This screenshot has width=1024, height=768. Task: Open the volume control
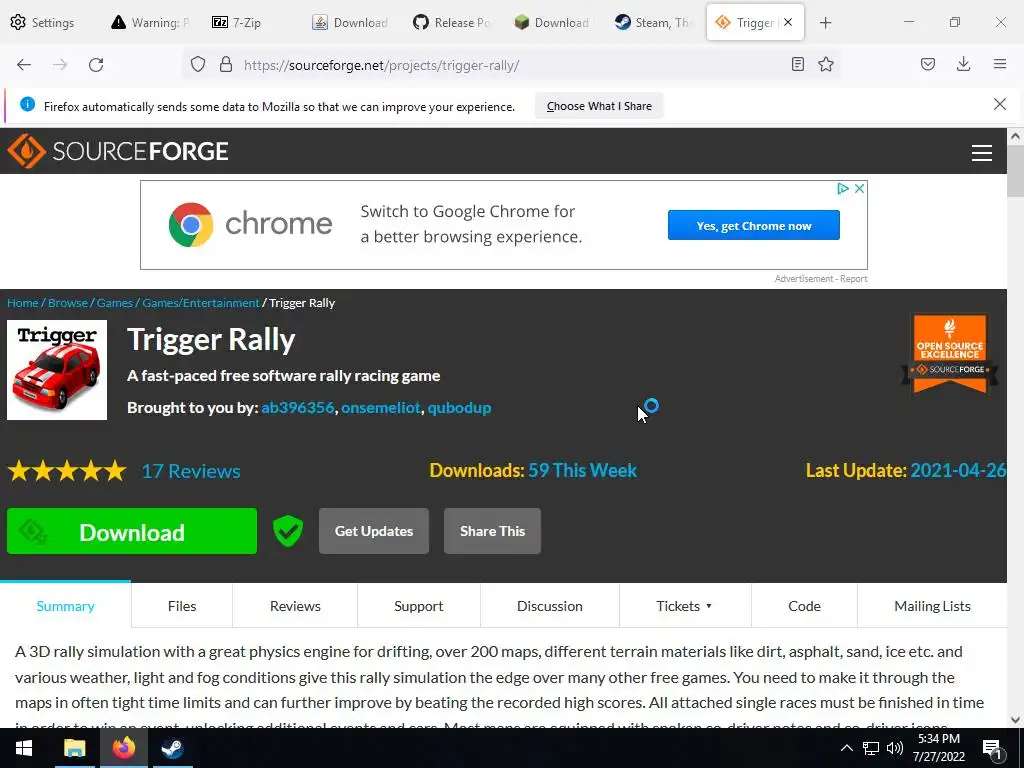[x=895, y=748]
